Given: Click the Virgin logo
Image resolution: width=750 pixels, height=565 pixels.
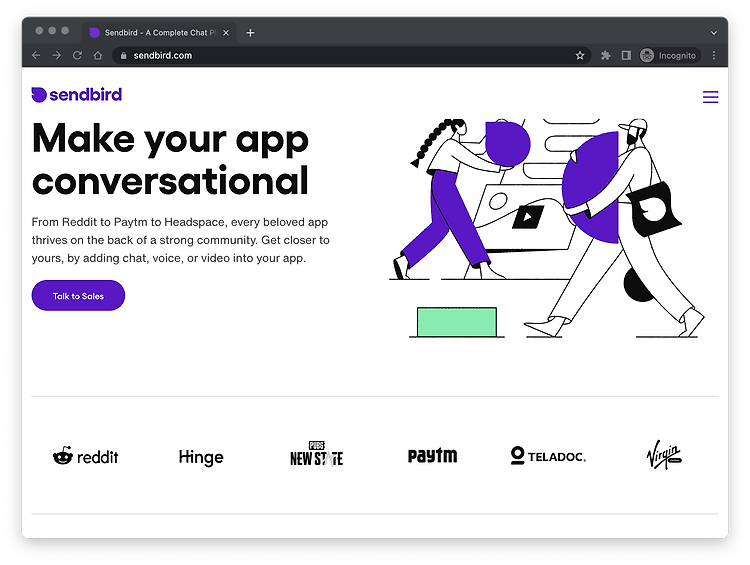Looking at the screenshot, I should (664, 454).
